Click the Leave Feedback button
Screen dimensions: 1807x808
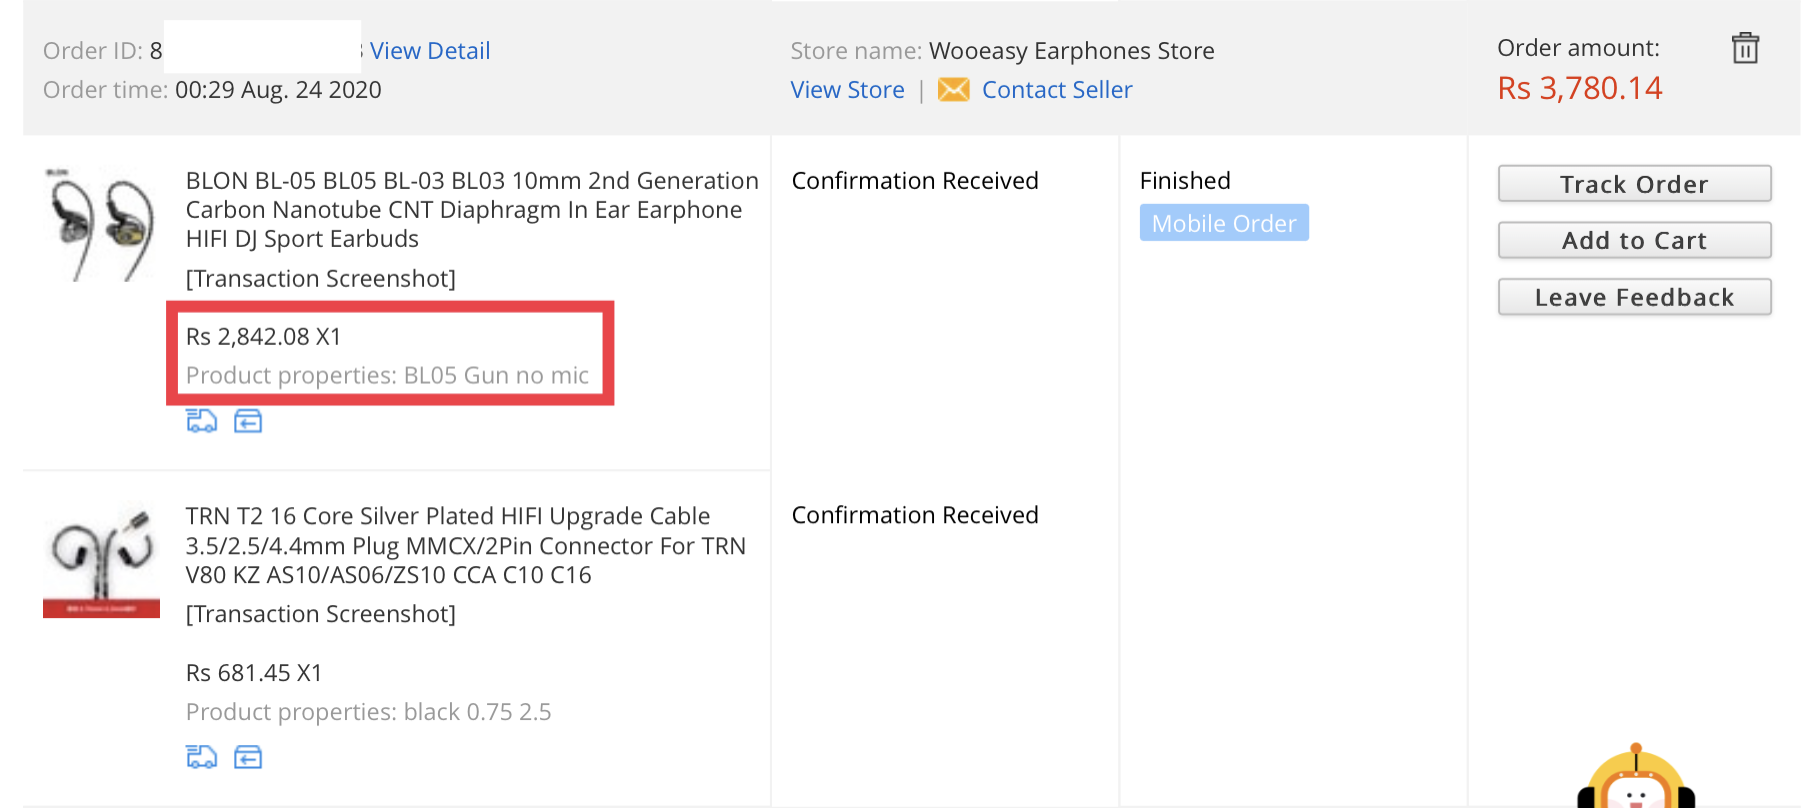pyautogui.click(x=1634, y=297)
